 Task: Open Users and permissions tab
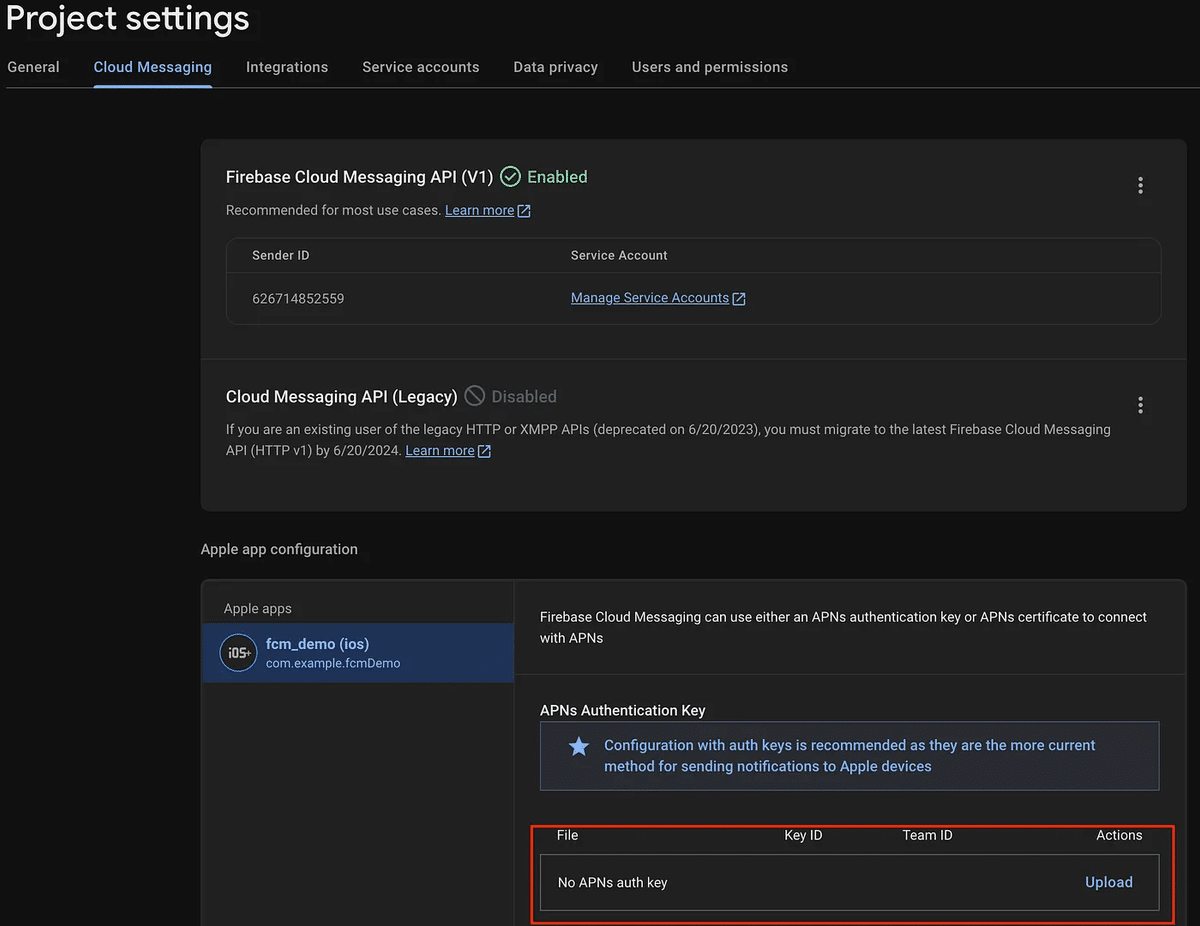[710, 67]
